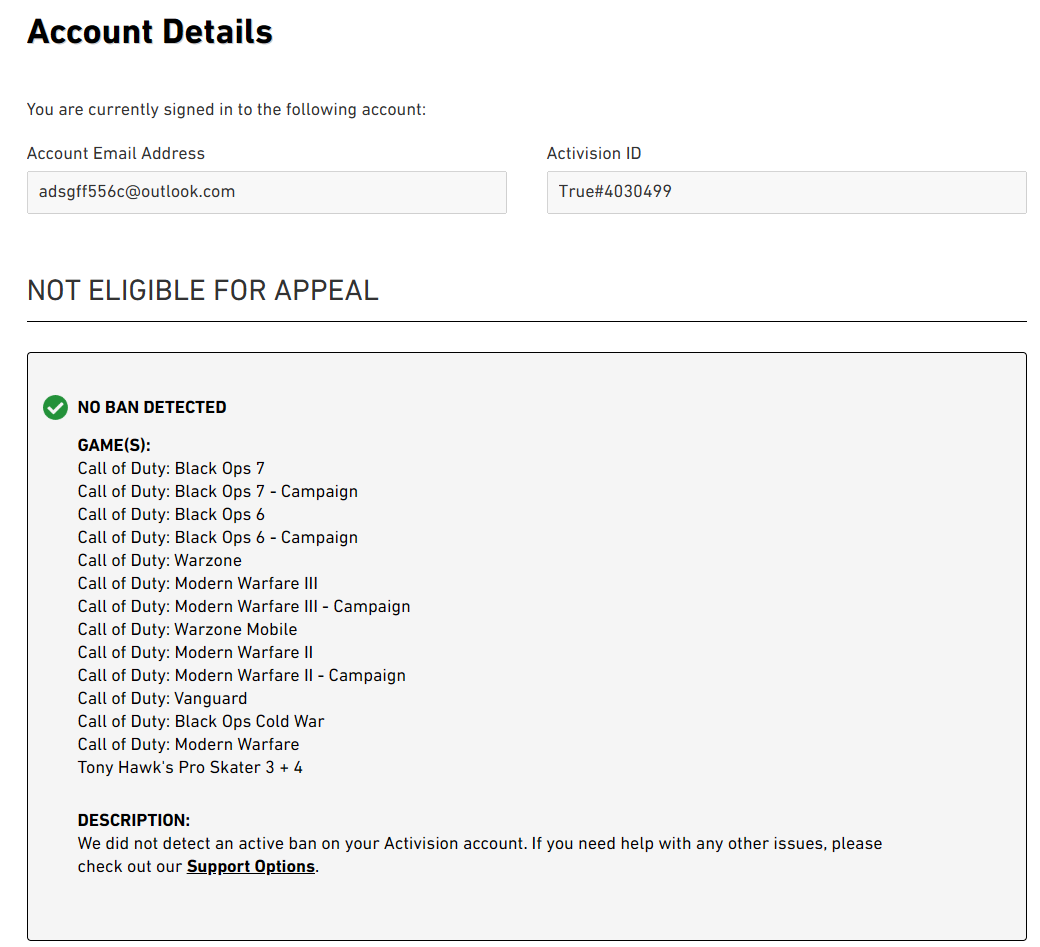Click the green checkmark status icon
Image resolution: width=1040 pixels, height=947 pixels.
55,407
